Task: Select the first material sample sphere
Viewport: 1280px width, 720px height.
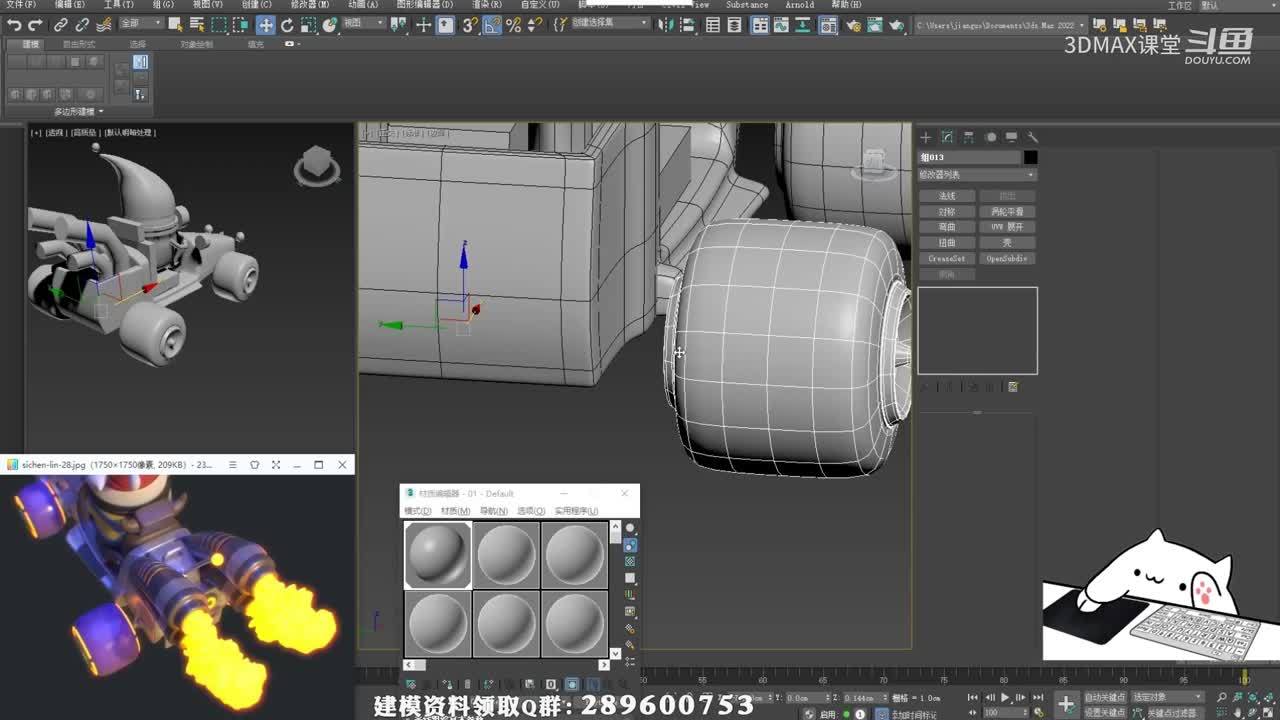Action: coord(438,554)
